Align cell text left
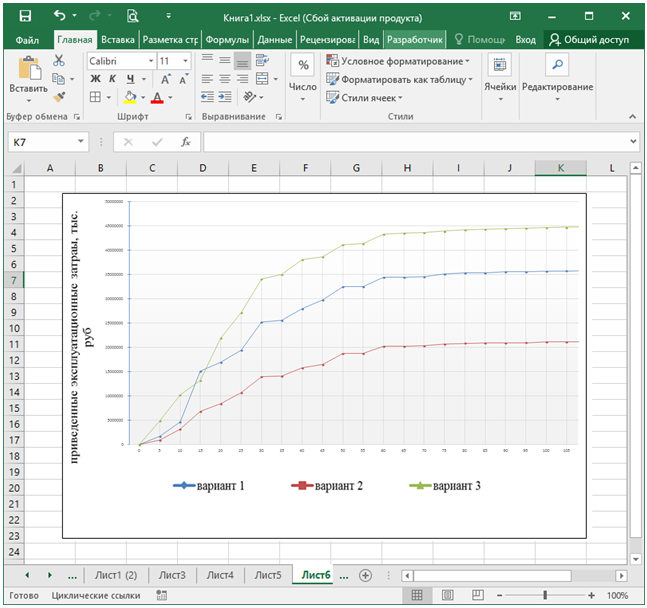This screenshot has width=647, height=608. click(207, 78)
